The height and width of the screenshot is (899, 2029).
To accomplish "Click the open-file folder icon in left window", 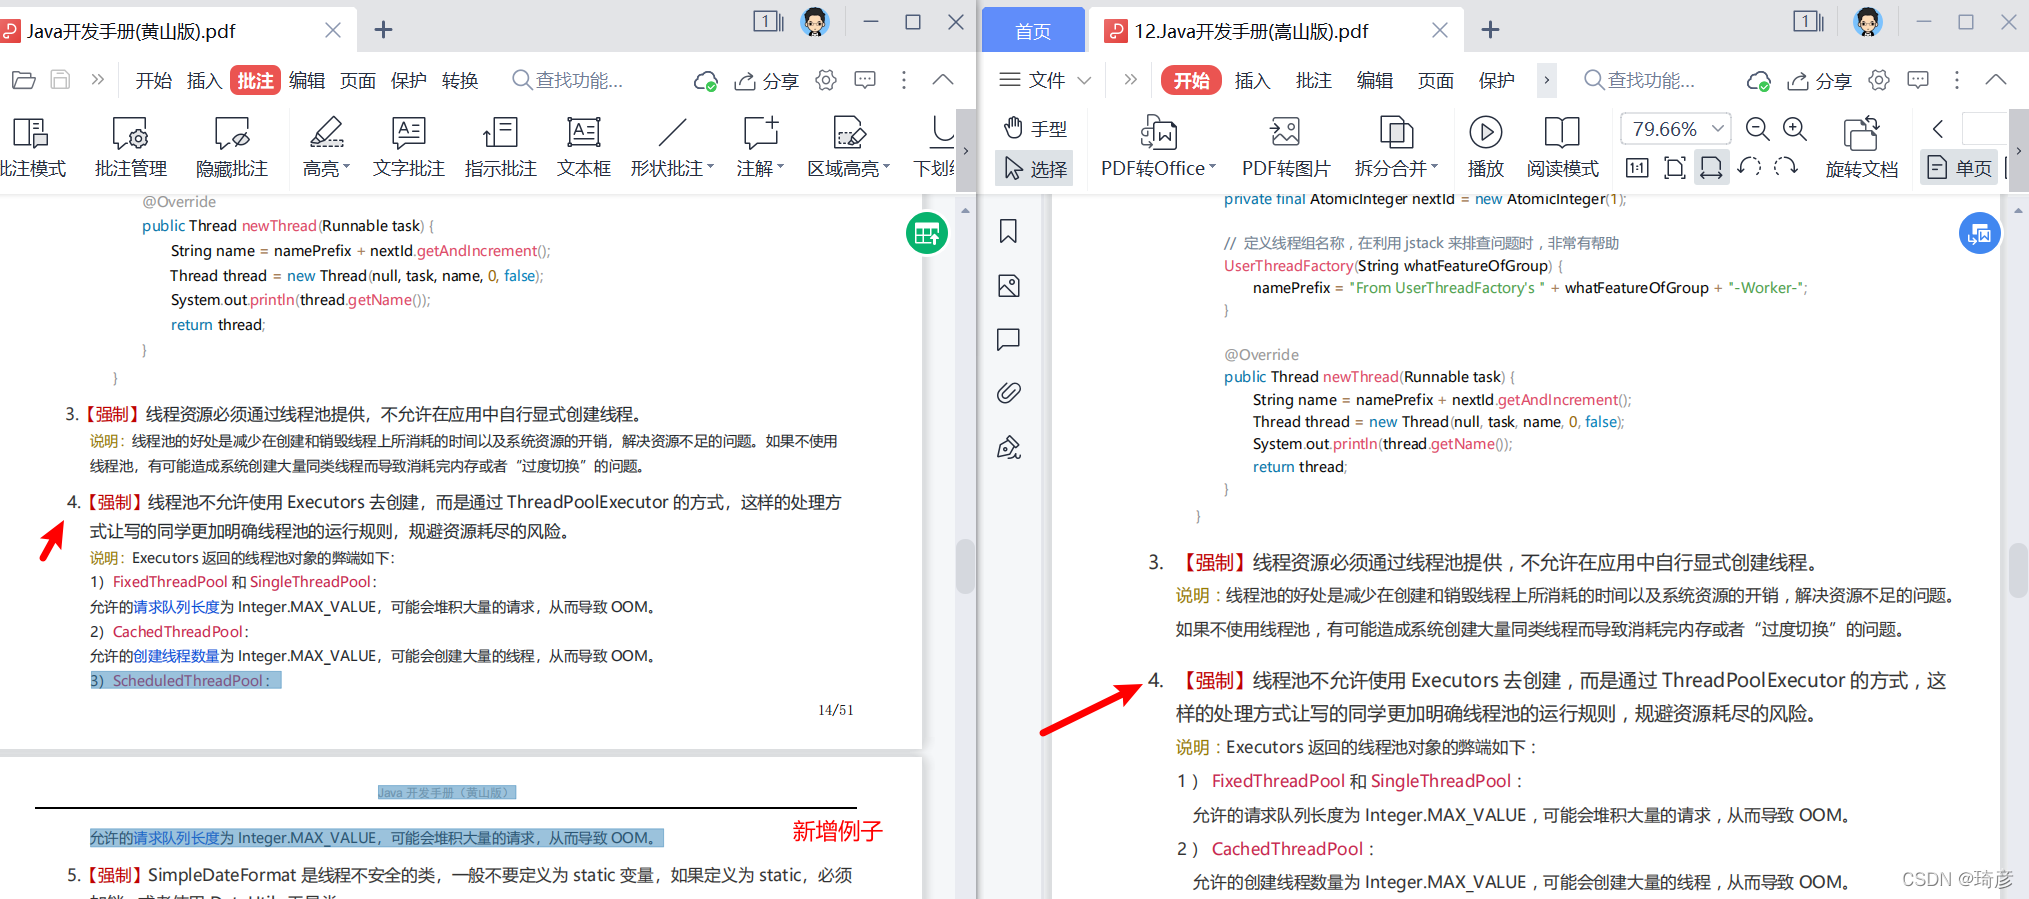I will pos(24,80).
